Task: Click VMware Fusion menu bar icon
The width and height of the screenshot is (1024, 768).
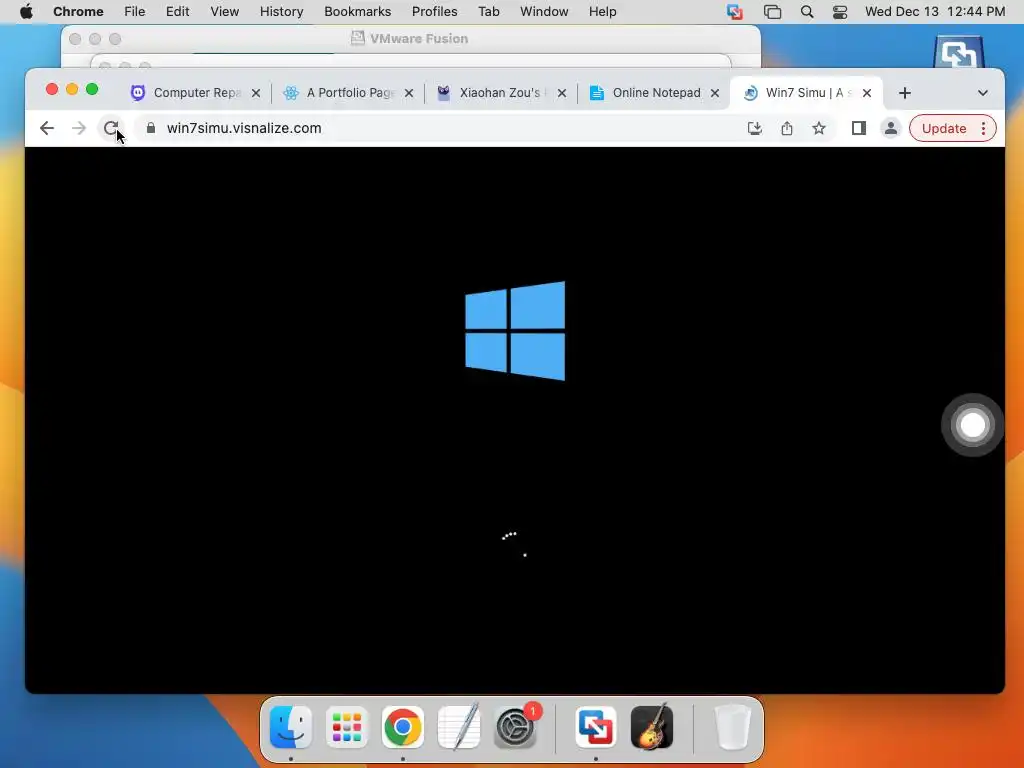Action: tap(735, 12)
